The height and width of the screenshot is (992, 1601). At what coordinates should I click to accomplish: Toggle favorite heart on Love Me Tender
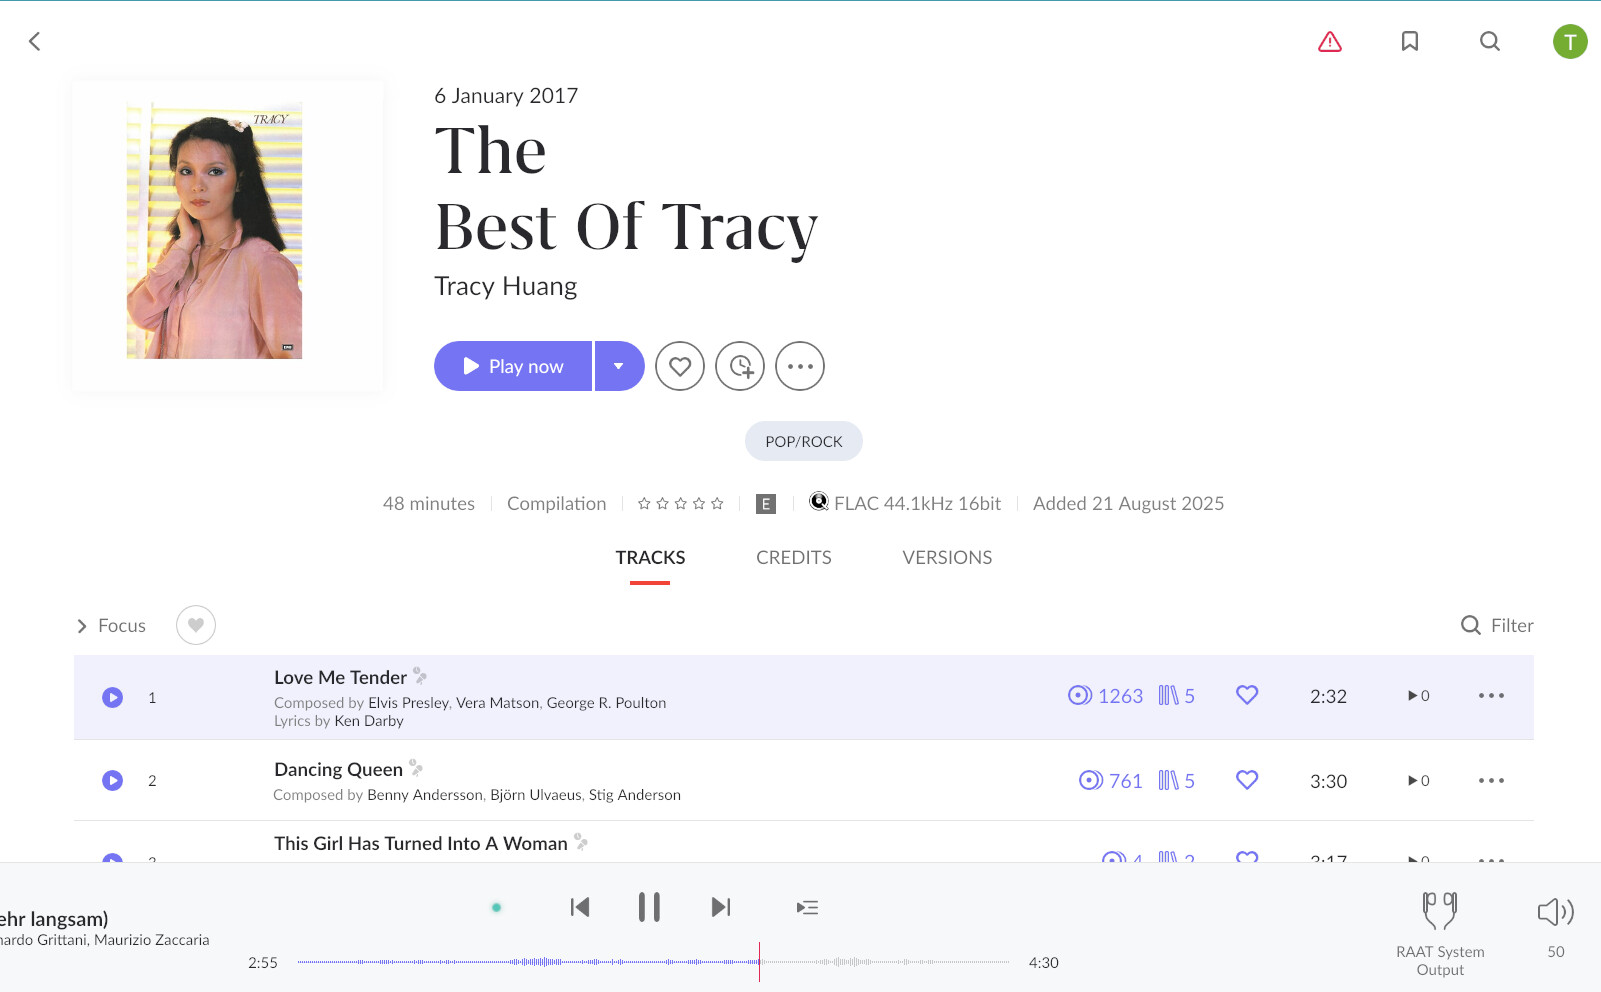pyautogui.click(x=1246, y=696)
